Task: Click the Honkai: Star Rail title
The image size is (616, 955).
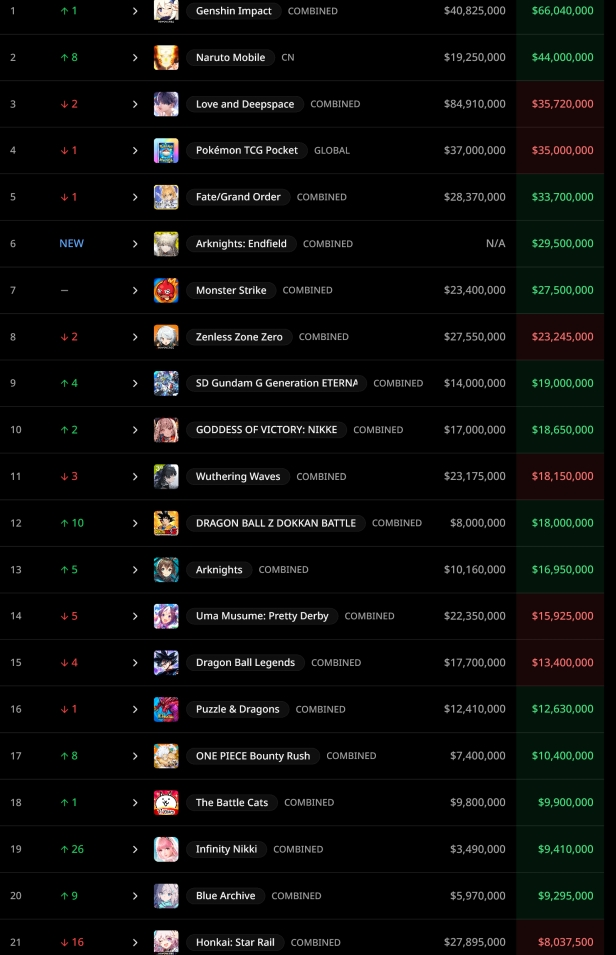Action: (x=235, y=942)
